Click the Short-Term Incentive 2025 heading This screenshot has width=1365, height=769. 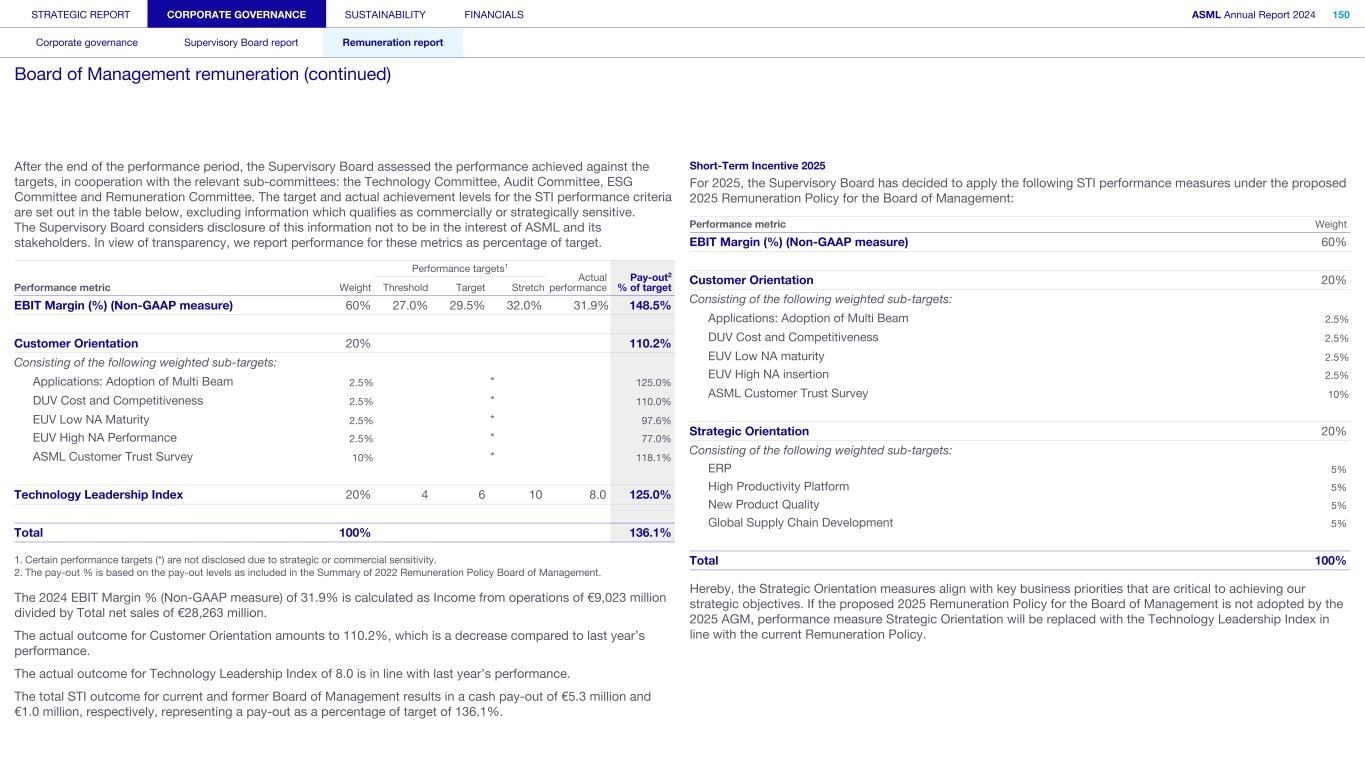click(x=757, y=165)
